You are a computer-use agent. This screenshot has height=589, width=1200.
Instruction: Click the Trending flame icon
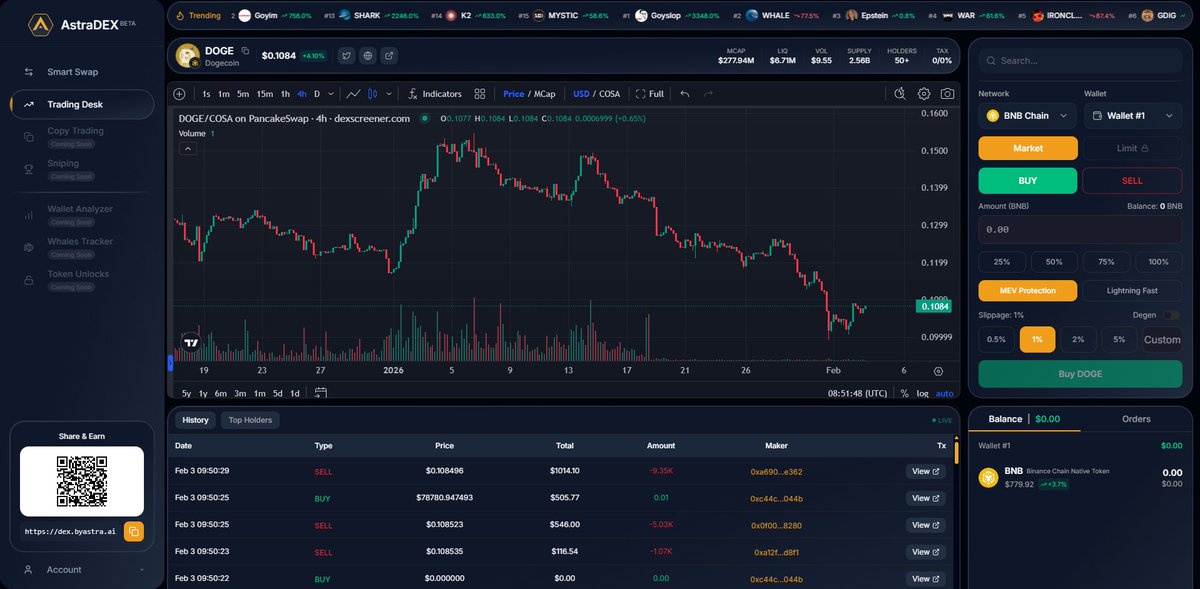point(180,16)
